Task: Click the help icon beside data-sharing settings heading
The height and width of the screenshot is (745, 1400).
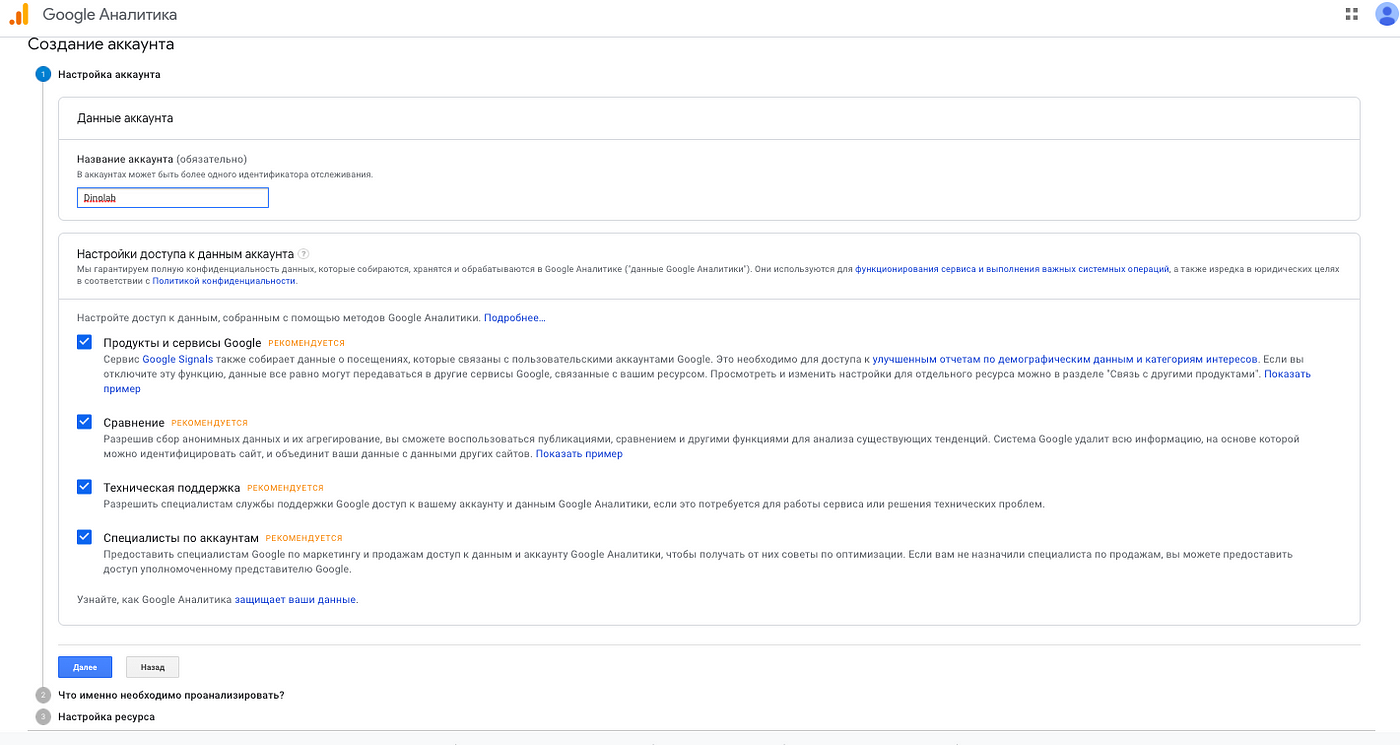Action: [303, 254]
